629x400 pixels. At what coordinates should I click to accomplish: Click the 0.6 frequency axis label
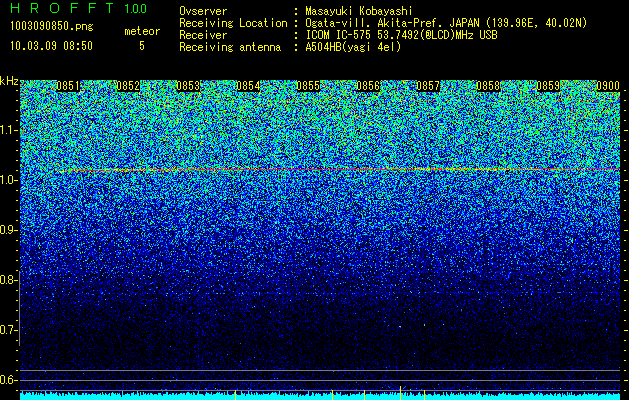[x=7, y=380]
